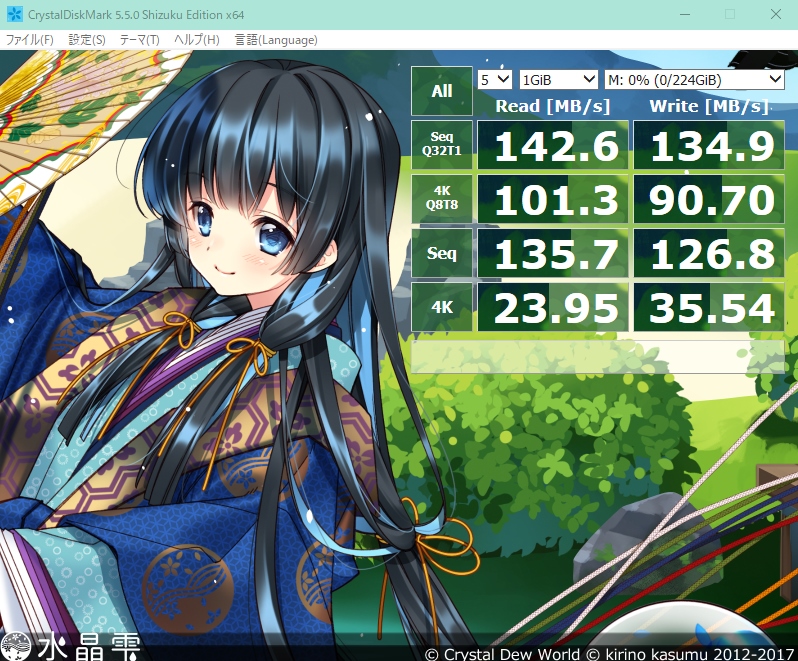Screen dimensions: 798x661
Task: Open the test size dropdown showing 1GiB
Action: 558,80
